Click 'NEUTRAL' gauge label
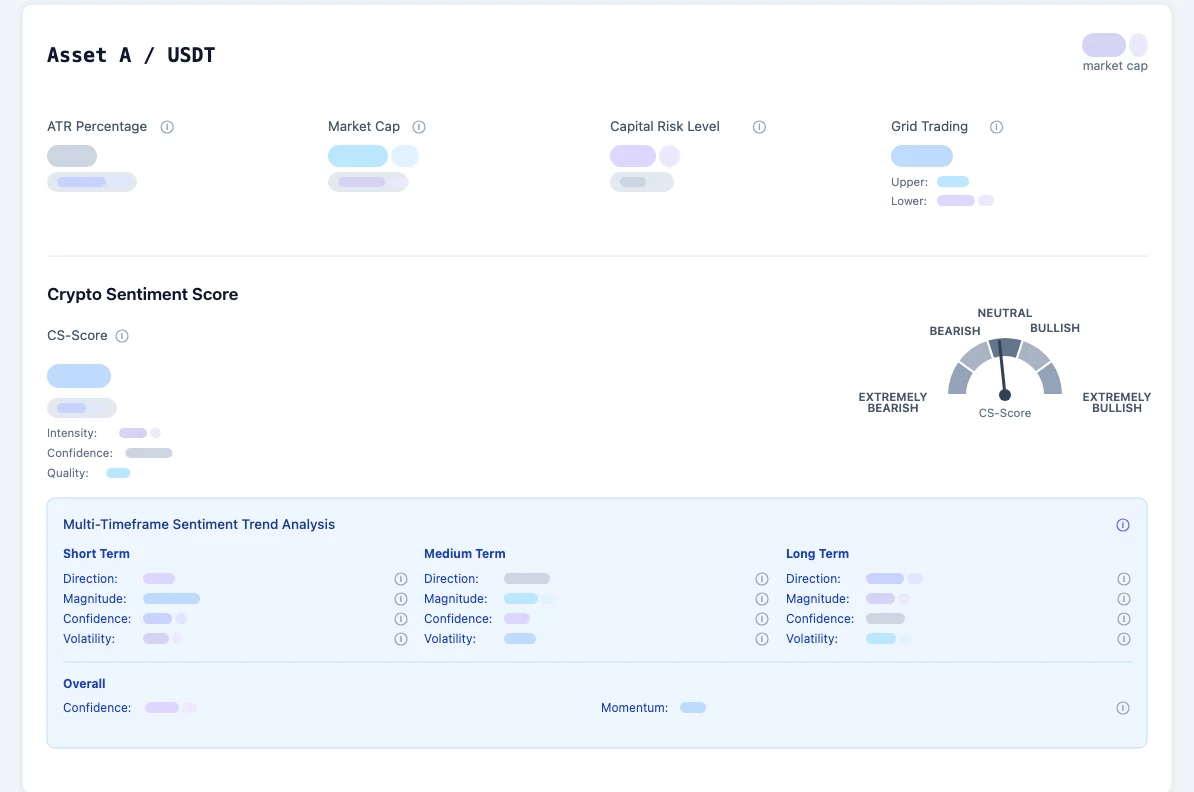The height and width of the screenshot is (792, 1194). [x=1004, y=313]
